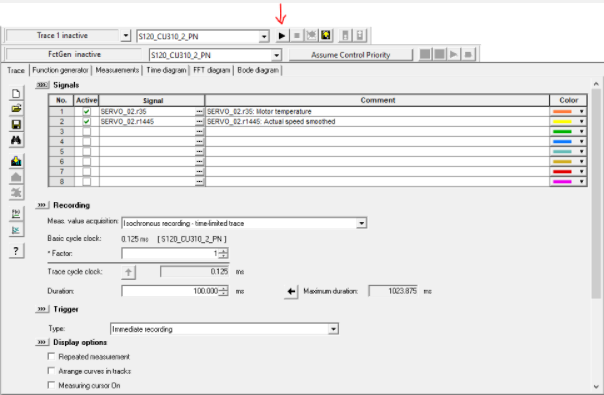Switch to the Trace tab
The width and height of the screenshot is (604, 395).
[16, 70]
